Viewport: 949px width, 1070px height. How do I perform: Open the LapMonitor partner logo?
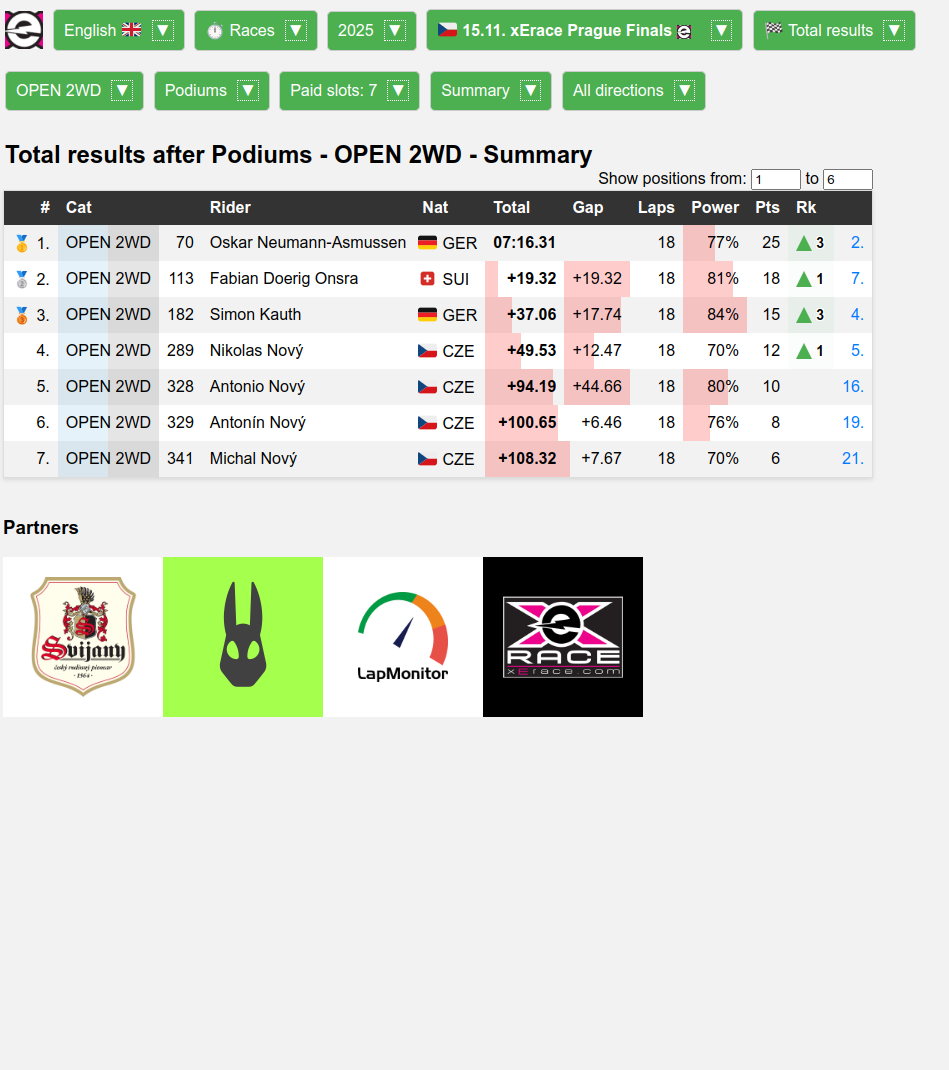pyautogui.click(x=403, y=637)
